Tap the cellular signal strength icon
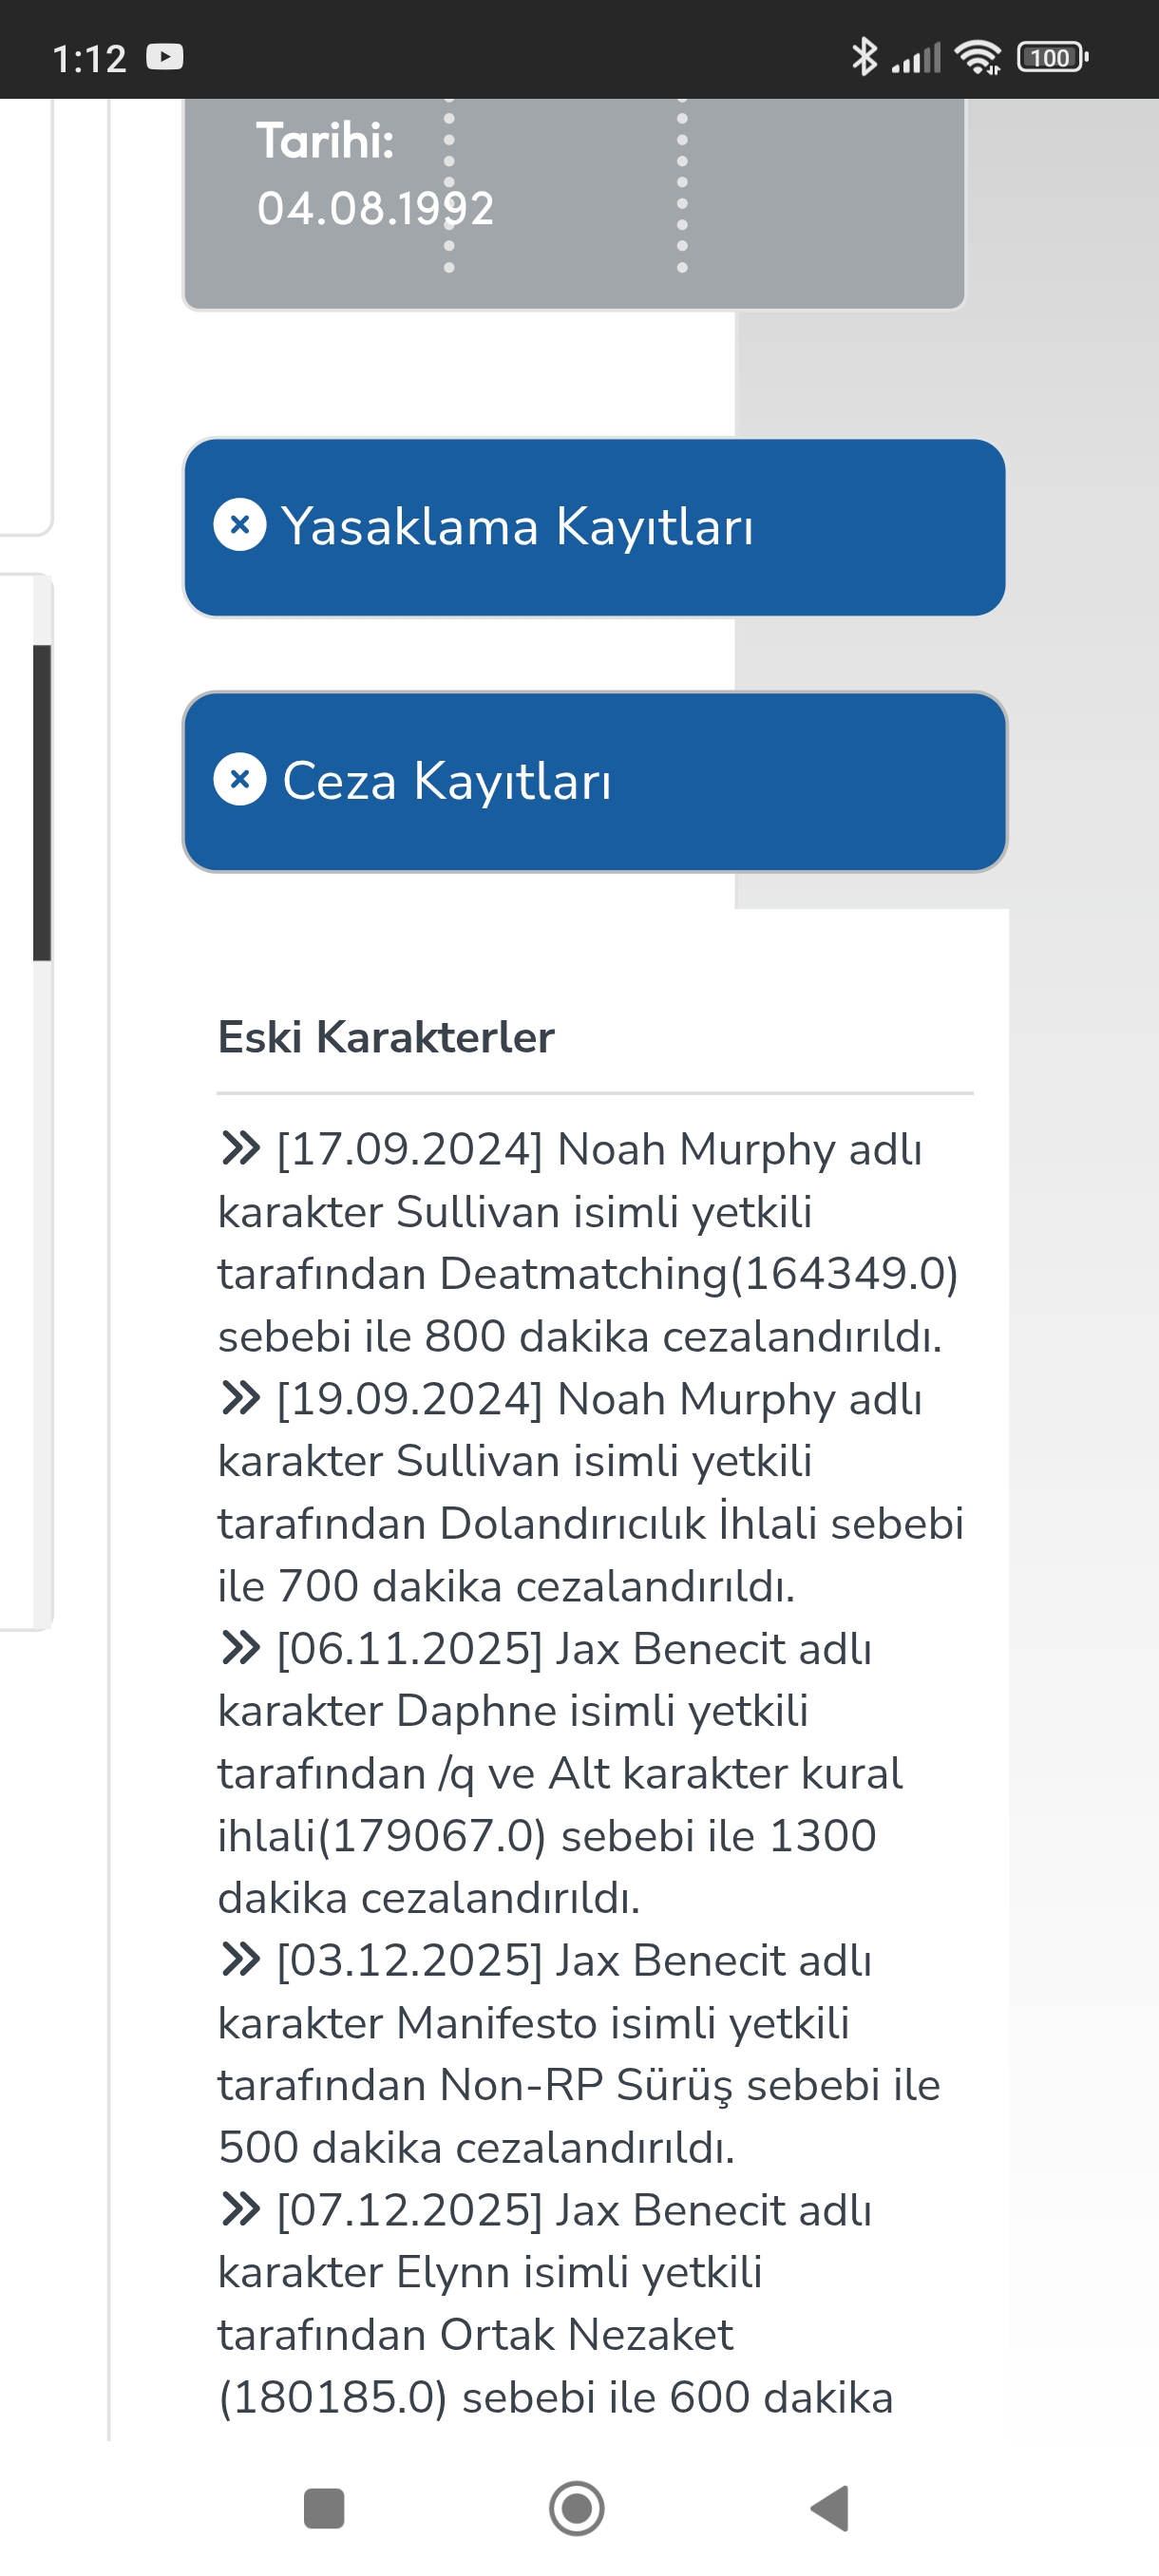1159x2576 pixels. click(916, 58)
